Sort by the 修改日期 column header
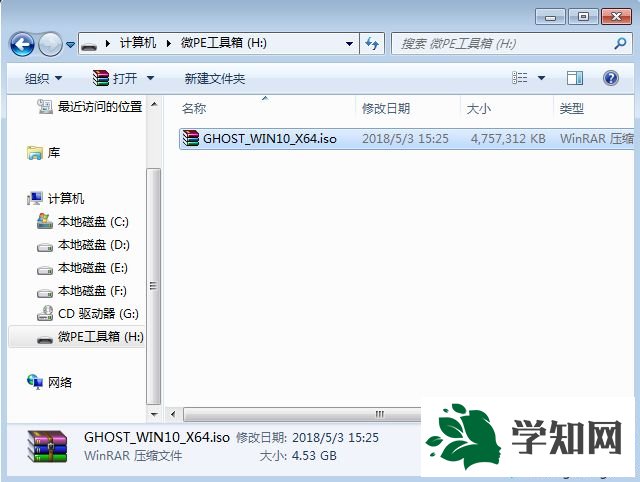 (386, 108)
